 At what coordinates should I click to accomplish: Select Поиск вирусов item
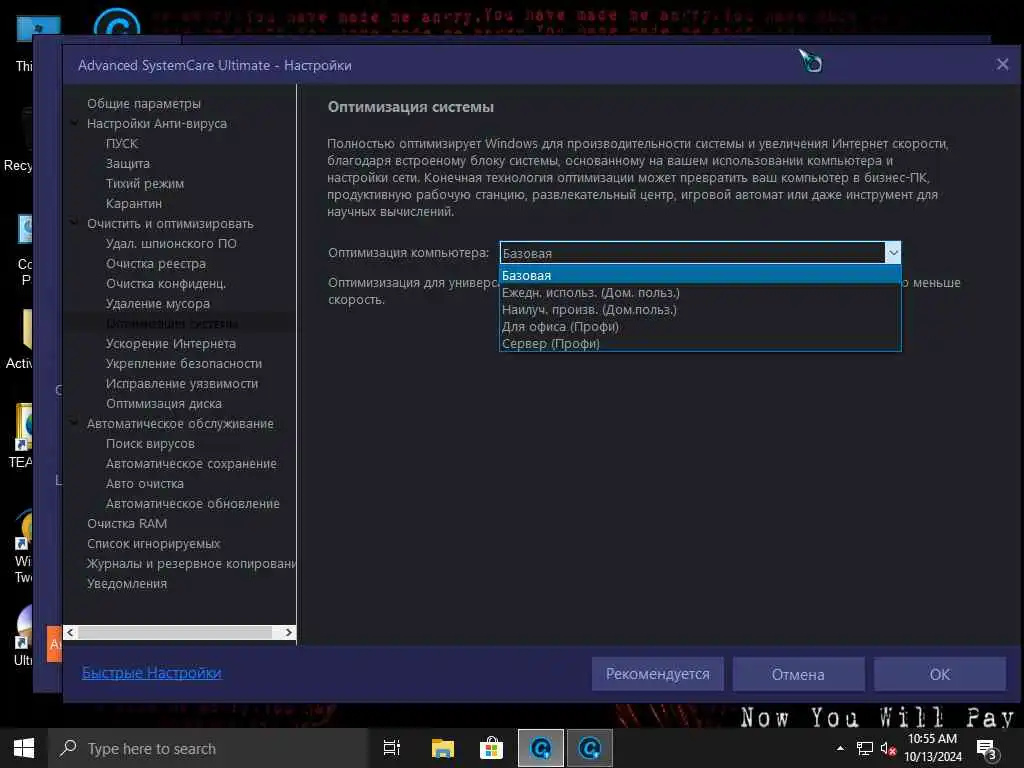pyautogui.click(x=150, y=443)
